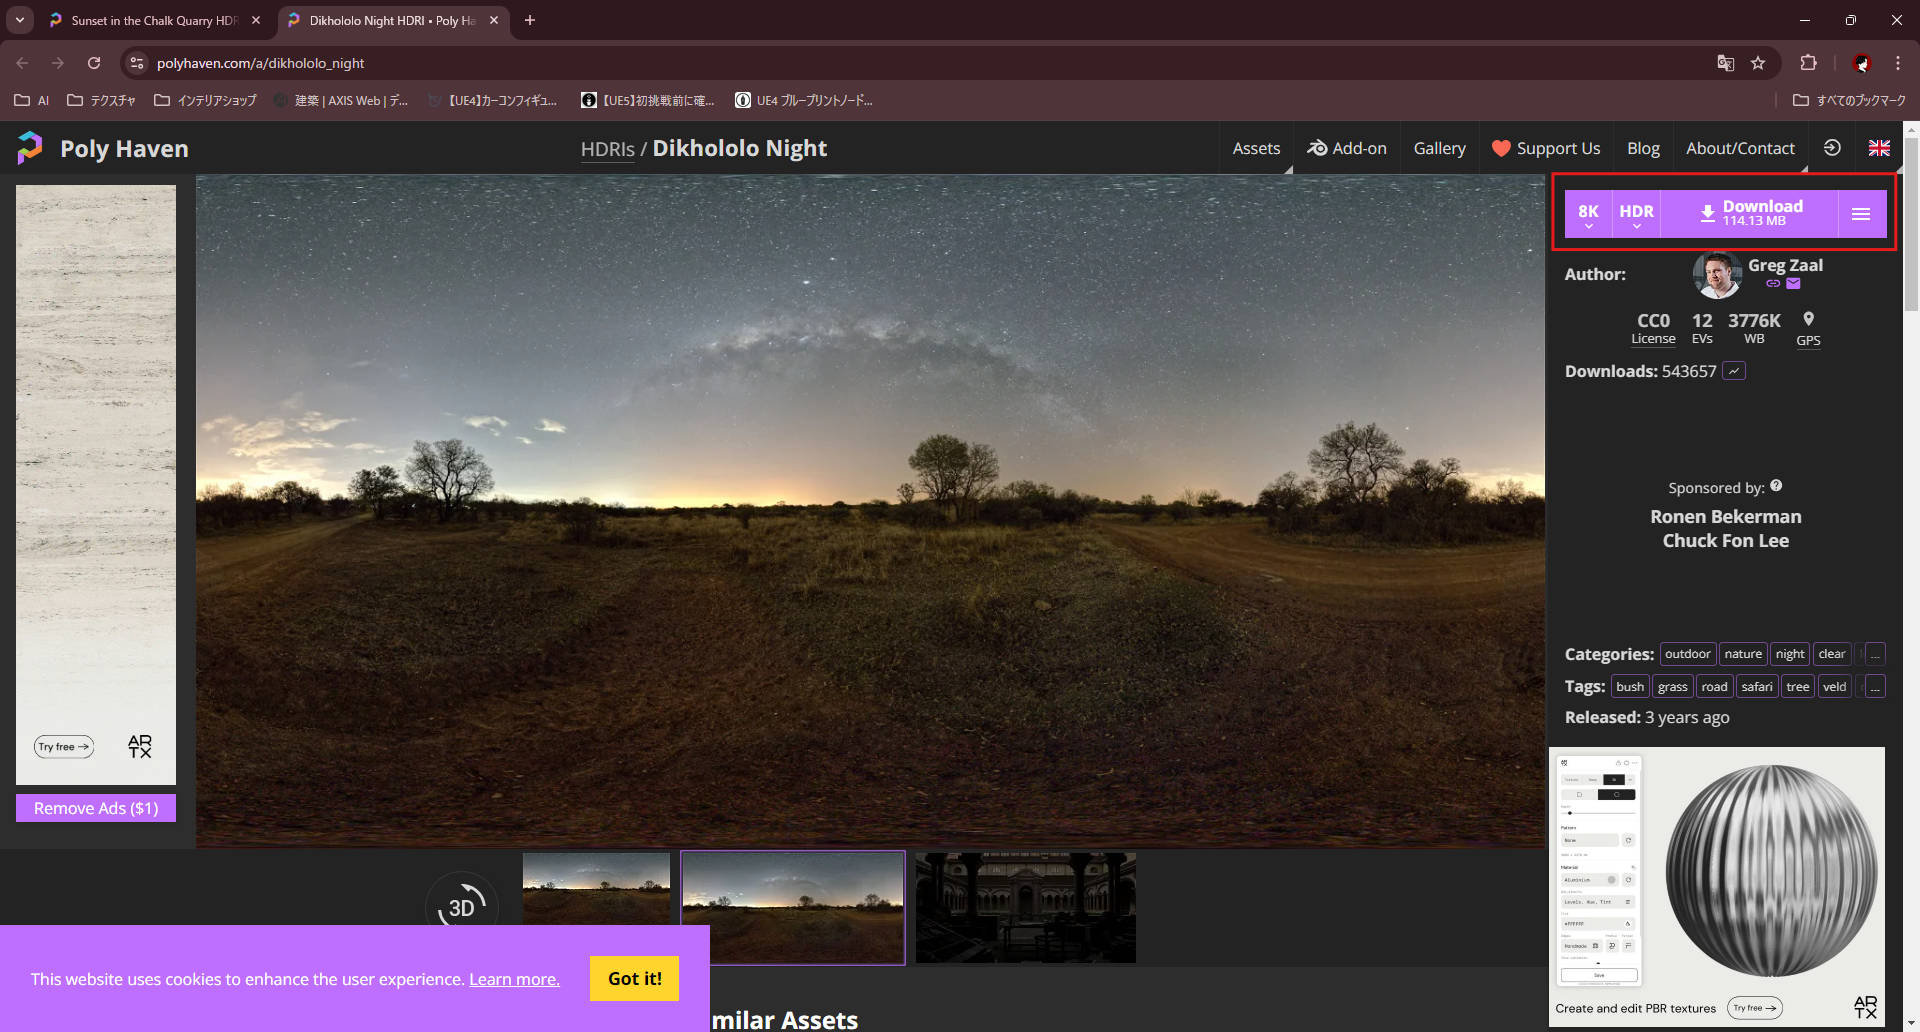Viewport: 1920px width, 1032px height.
Task: Click the author's website link icon
Action: point(1773,284)
